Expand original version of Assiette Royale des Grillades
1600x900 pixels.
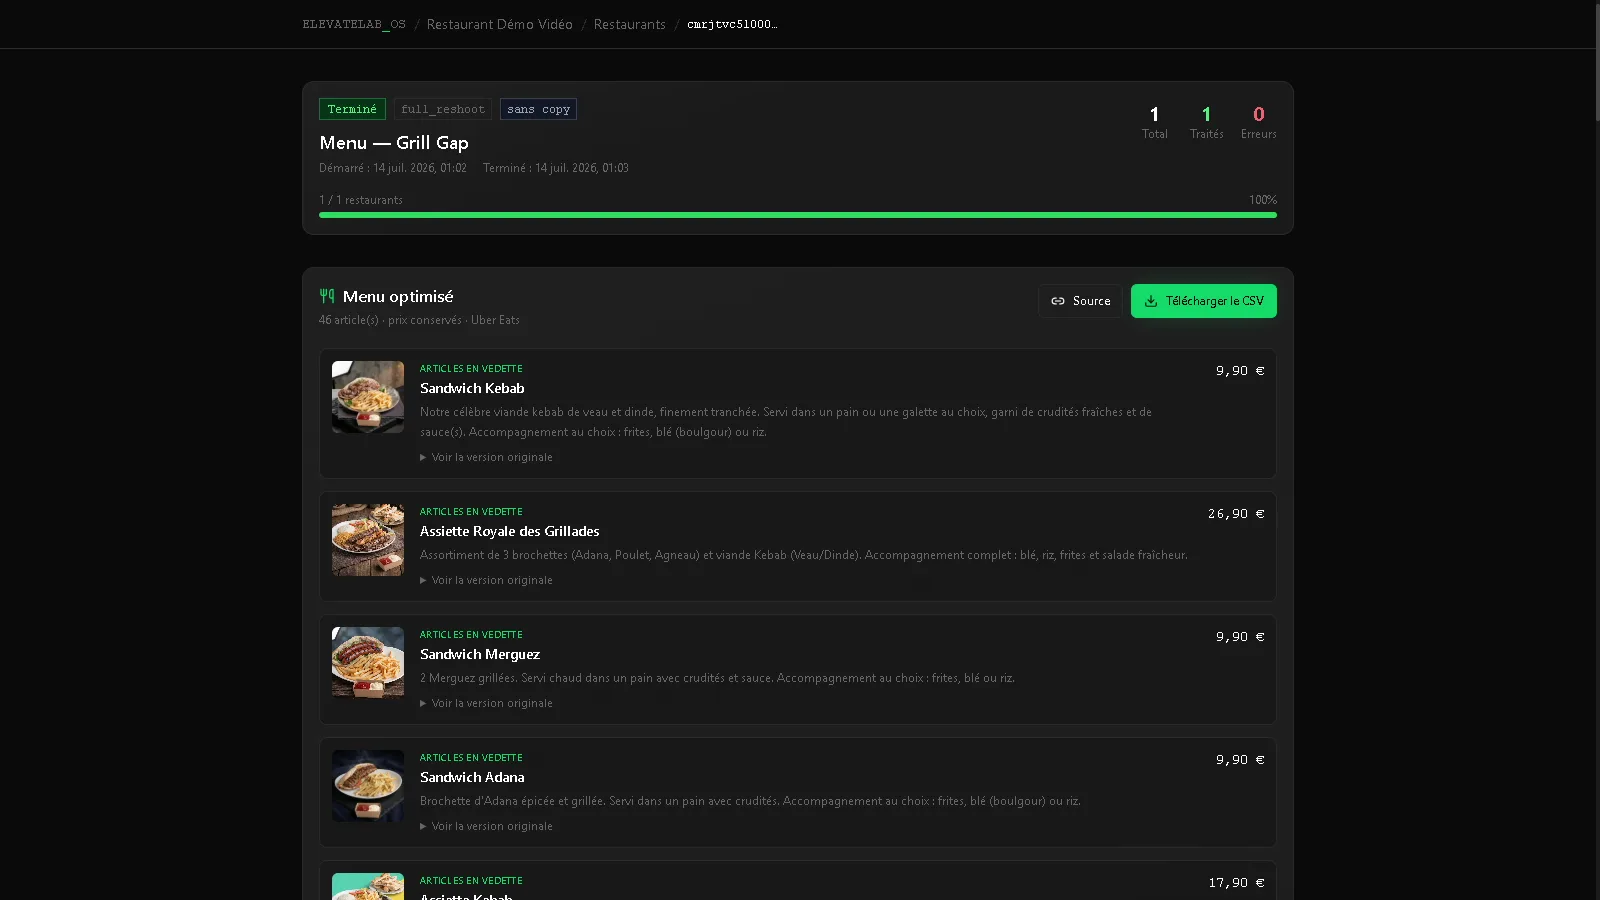point(486,580)
